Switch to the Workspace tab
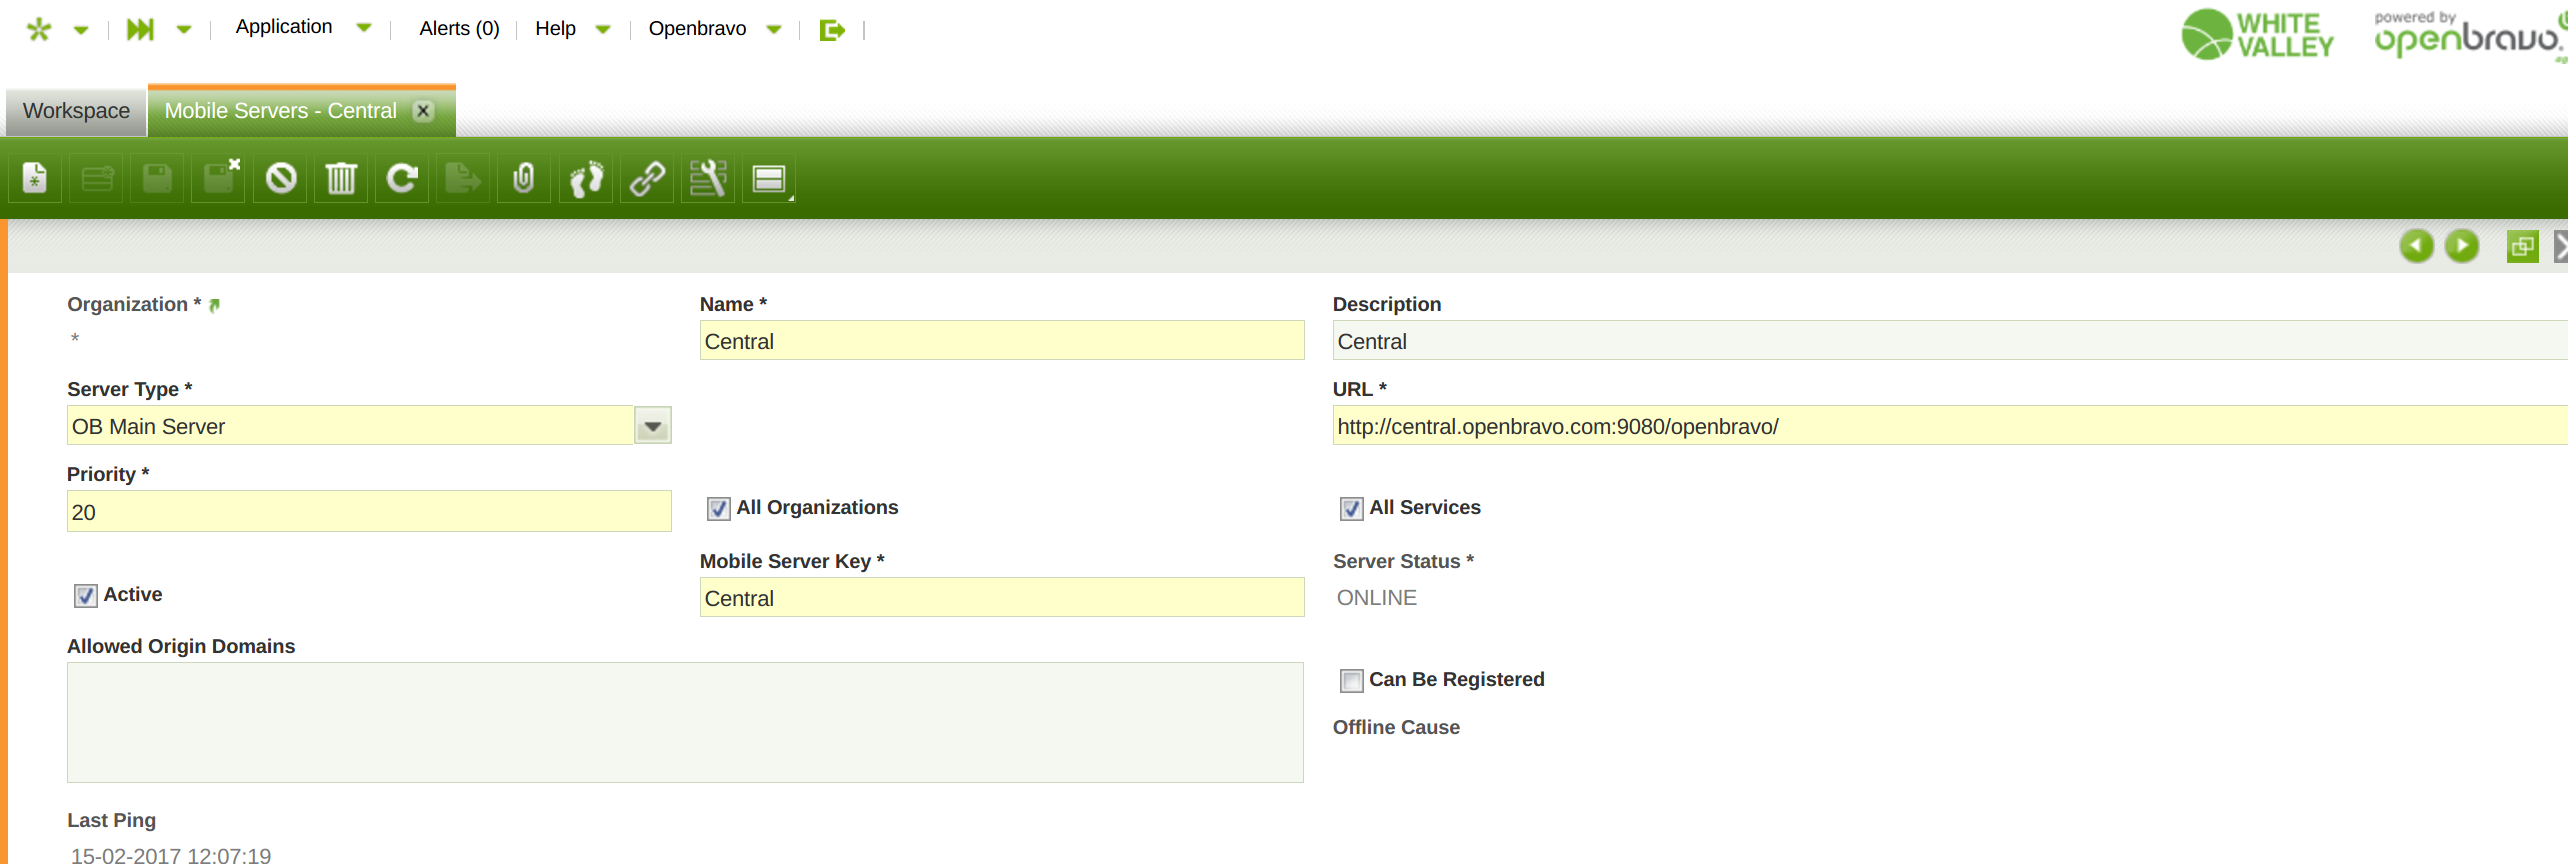Screen dimensions: 2568x864 76,111
